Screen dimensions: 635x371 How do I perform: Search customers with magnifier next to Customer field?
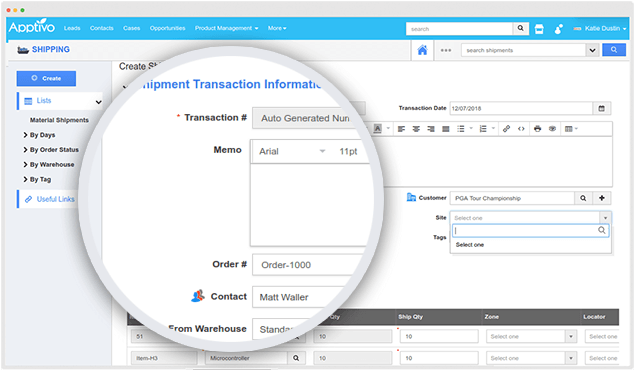point(583,198)
